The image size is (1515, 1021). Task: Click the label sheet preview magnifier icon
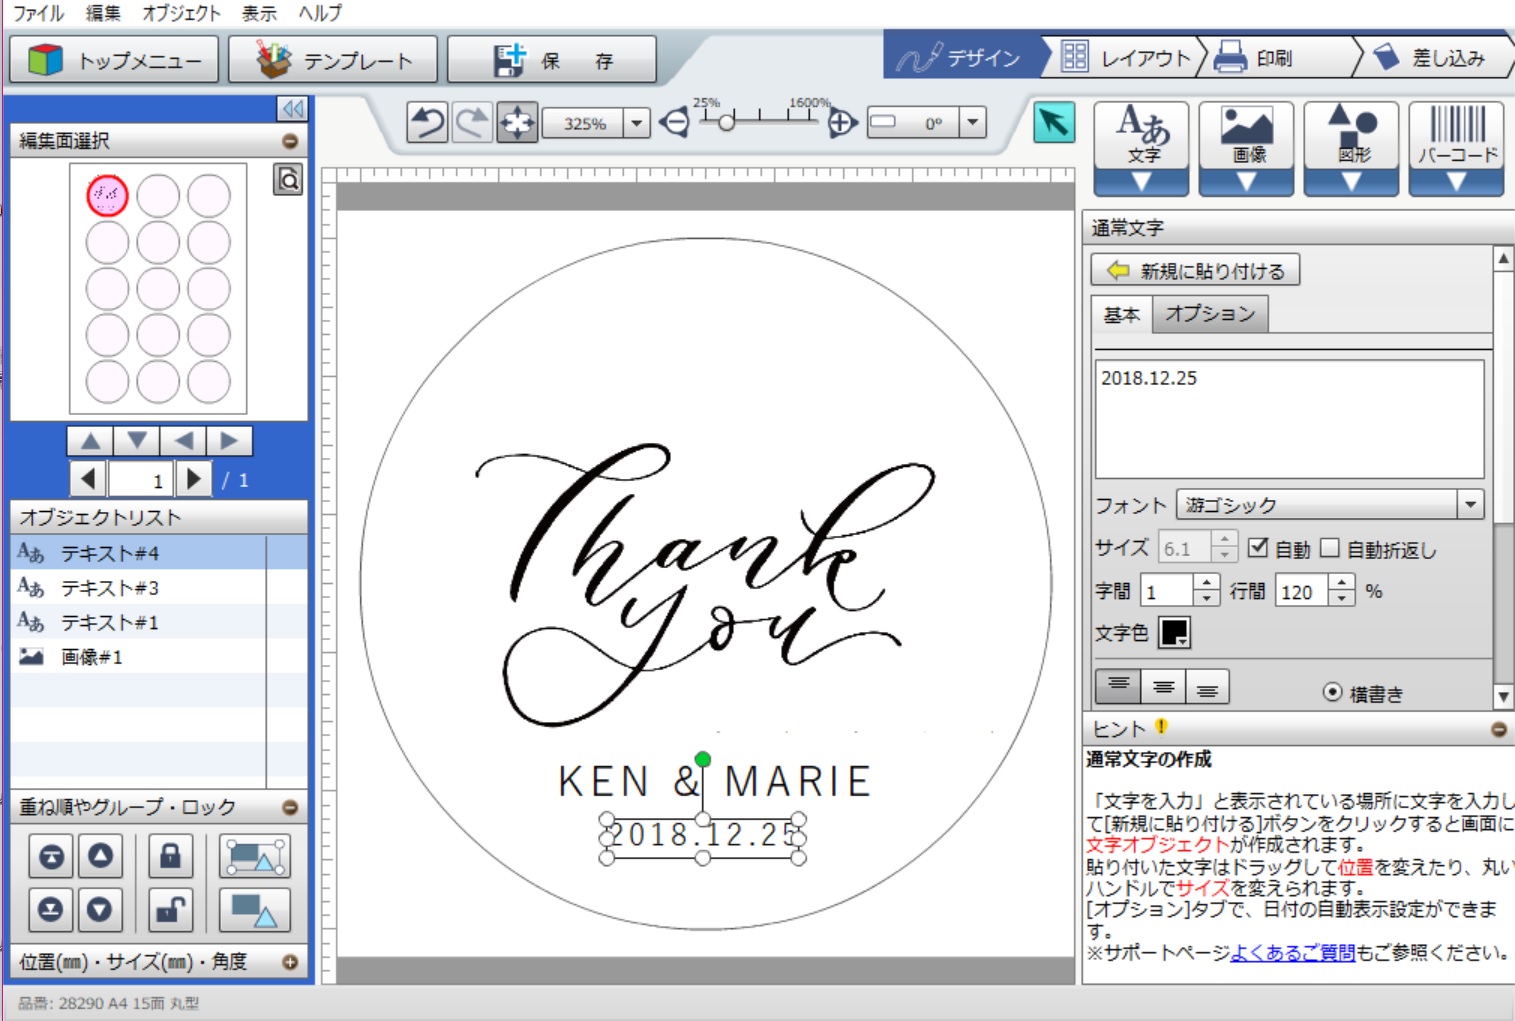point(288,180)
